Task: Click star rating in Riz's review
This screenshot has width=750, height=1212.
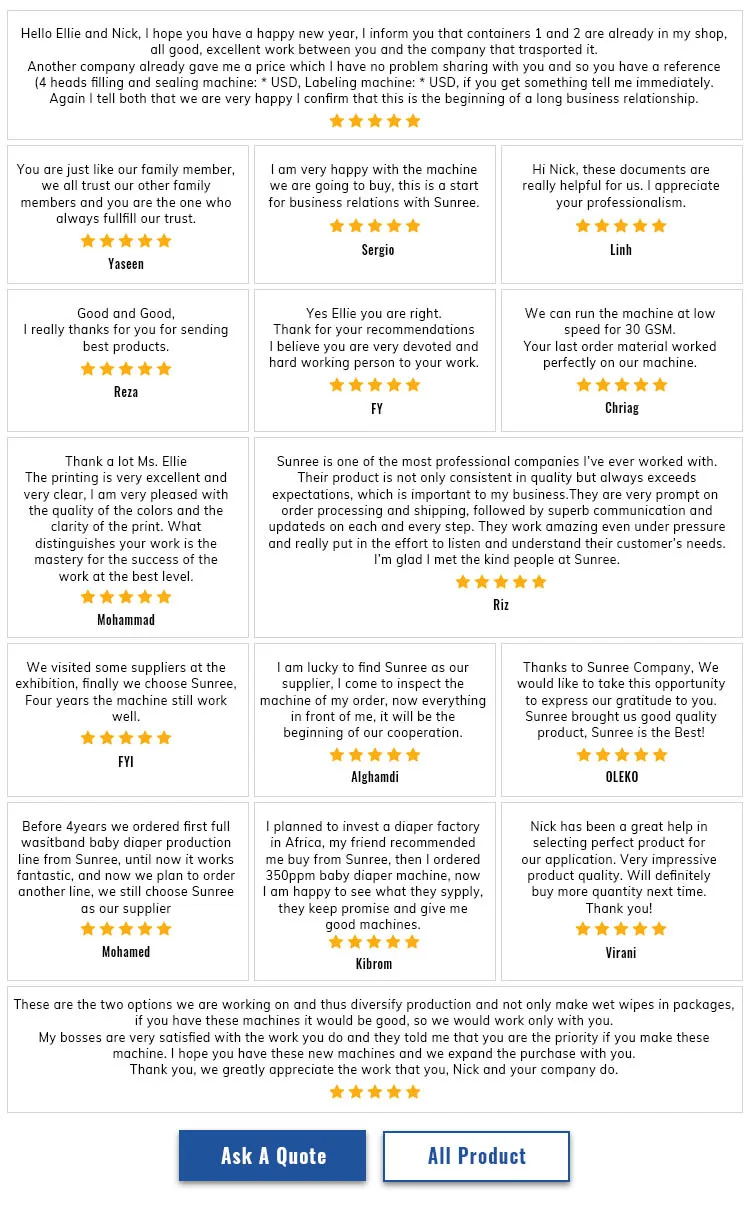Action: click(501, 582)
